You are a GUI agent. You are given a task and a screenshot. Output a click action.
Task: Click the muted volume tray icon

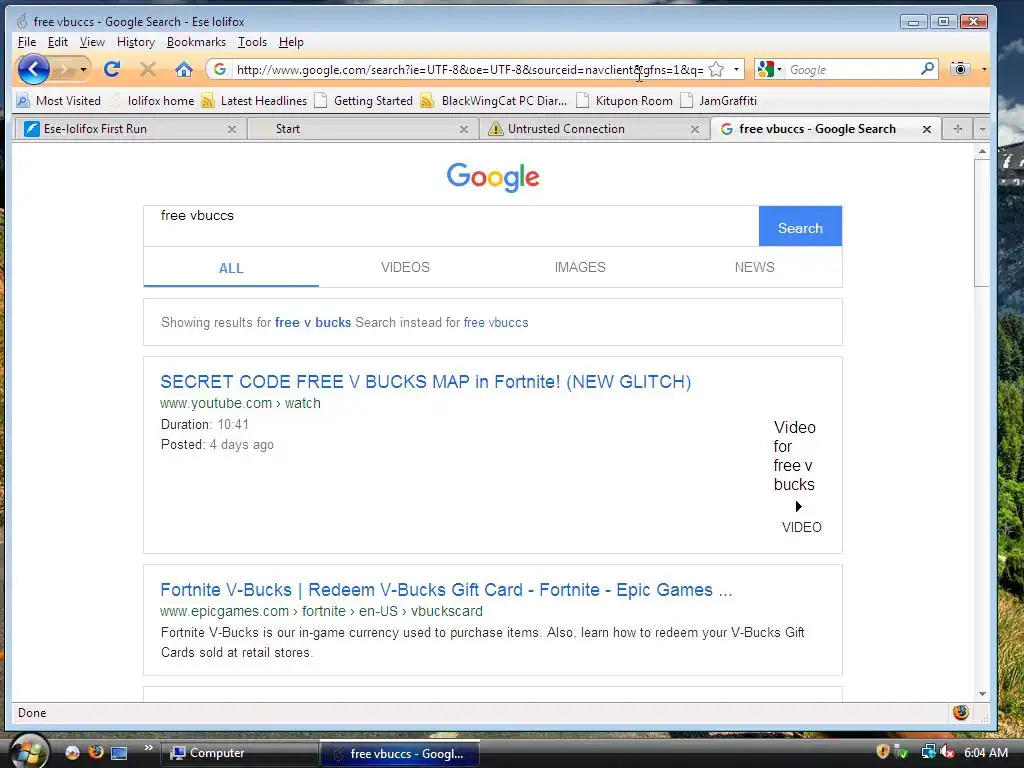947,752
